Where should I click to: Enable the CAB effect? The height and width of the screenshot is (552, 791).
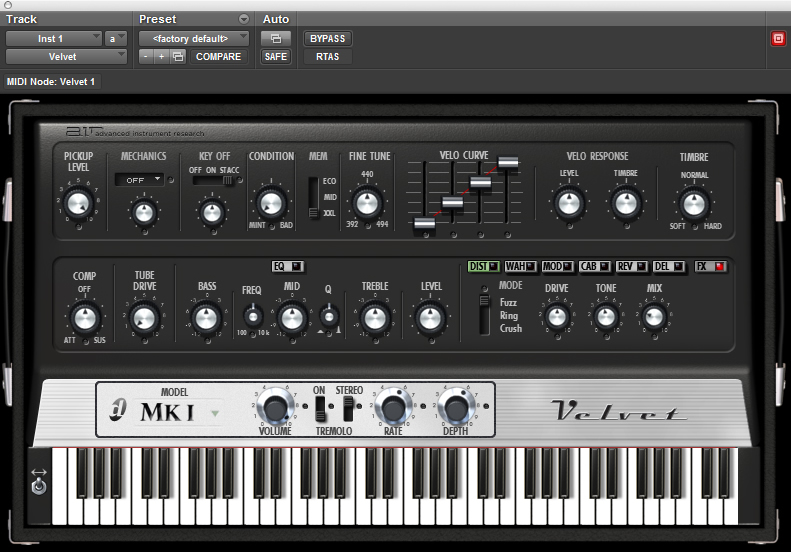click(594, 266)
